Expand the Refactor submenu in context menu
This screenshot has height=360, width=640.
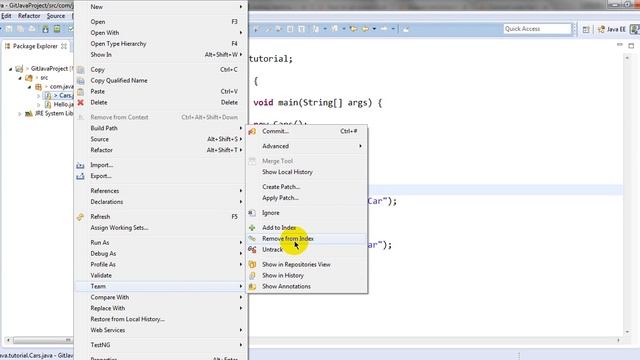tap(161, 150)
